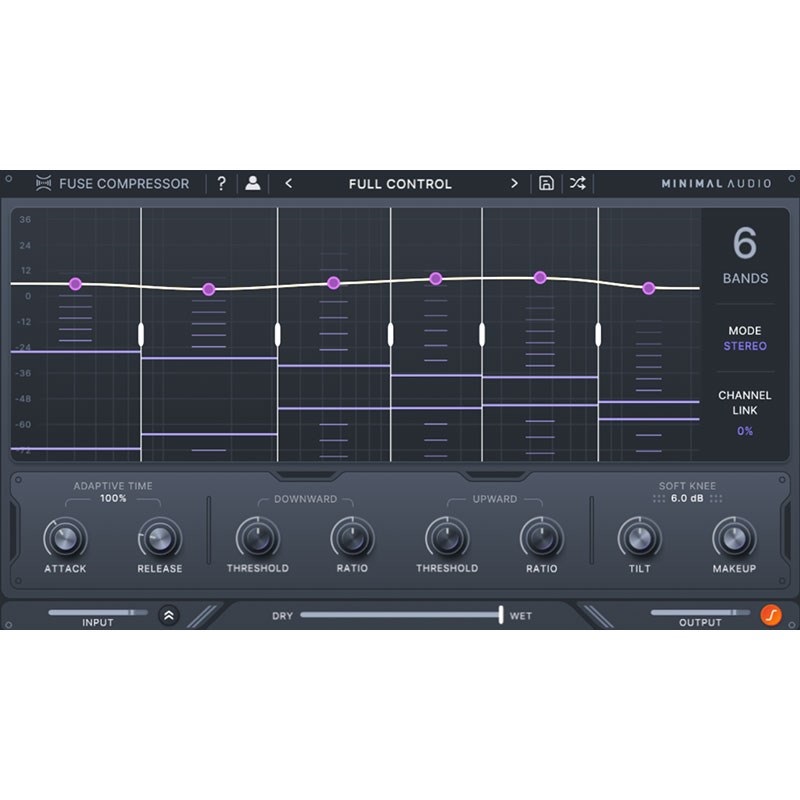
Task: Click the second crossover divider handle
Action: point(278,334)
